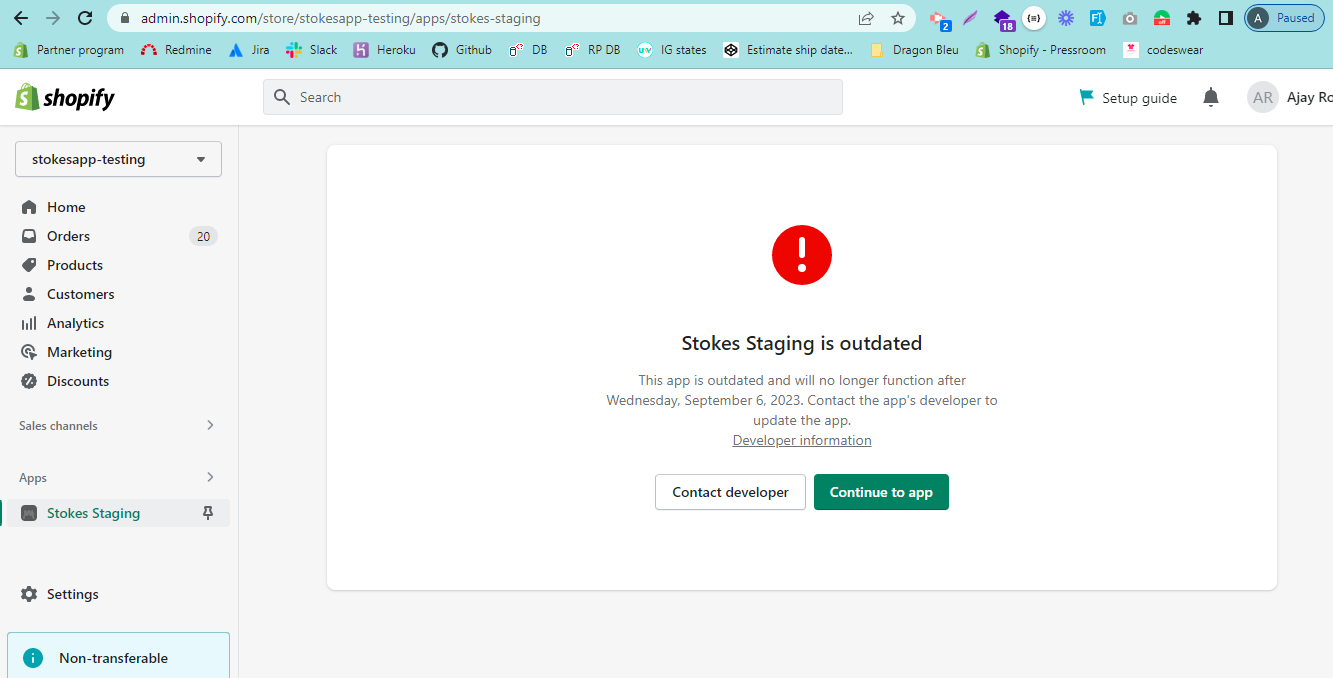Click the share page icon in address bar
This screenshot has height=678, width=1333.
tap(866, 18)
